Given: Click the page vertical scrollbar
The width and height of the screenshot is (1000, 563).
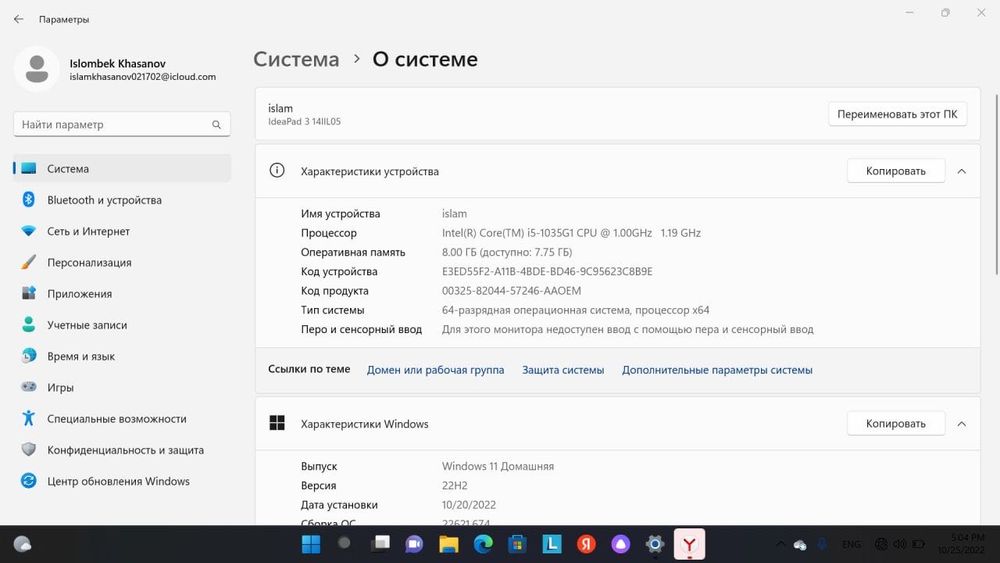Looking at the screenshot, I should coord(997,185).
